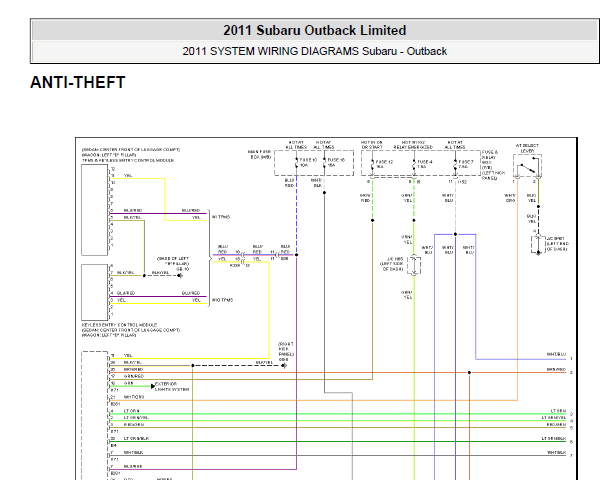
Task: Select the "TPMS & KEYLESS ENTRY CONTROL MODULE" label
Action: click(128, 160)
